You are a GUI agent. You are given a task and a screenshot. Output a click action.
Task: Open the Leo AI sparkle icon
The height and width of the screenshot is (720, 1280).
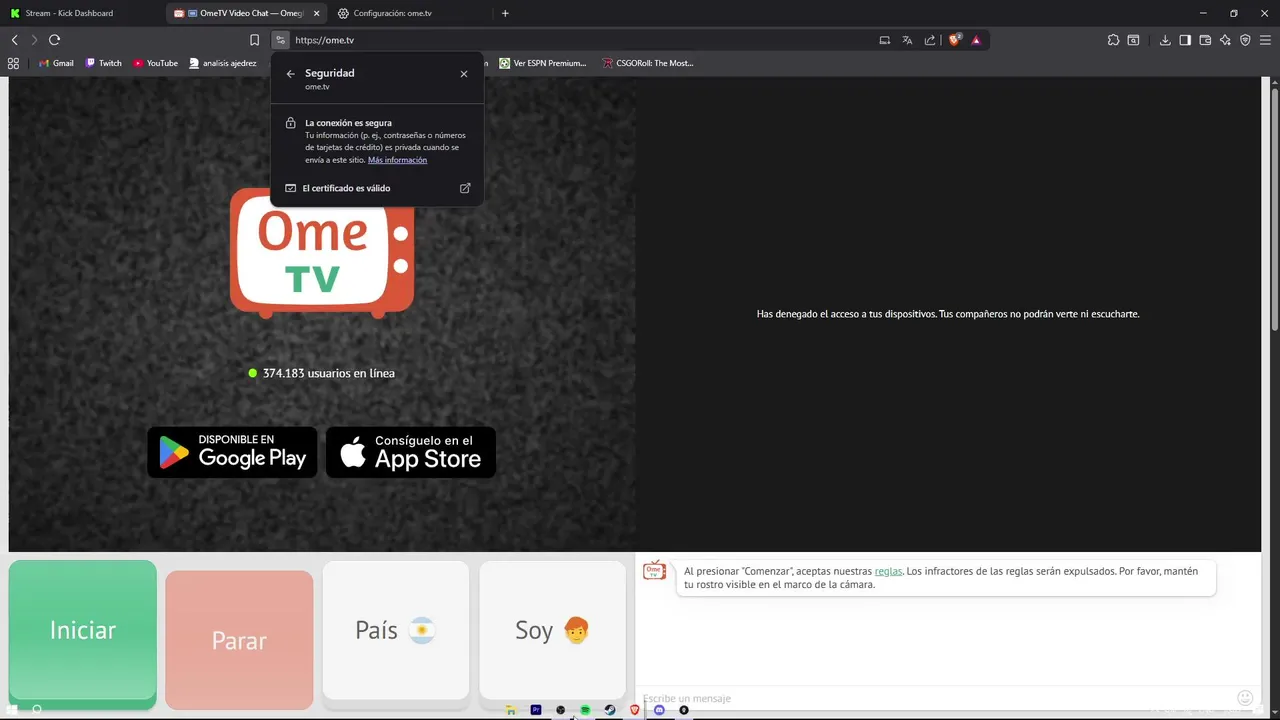click(x=1225, y=40)
